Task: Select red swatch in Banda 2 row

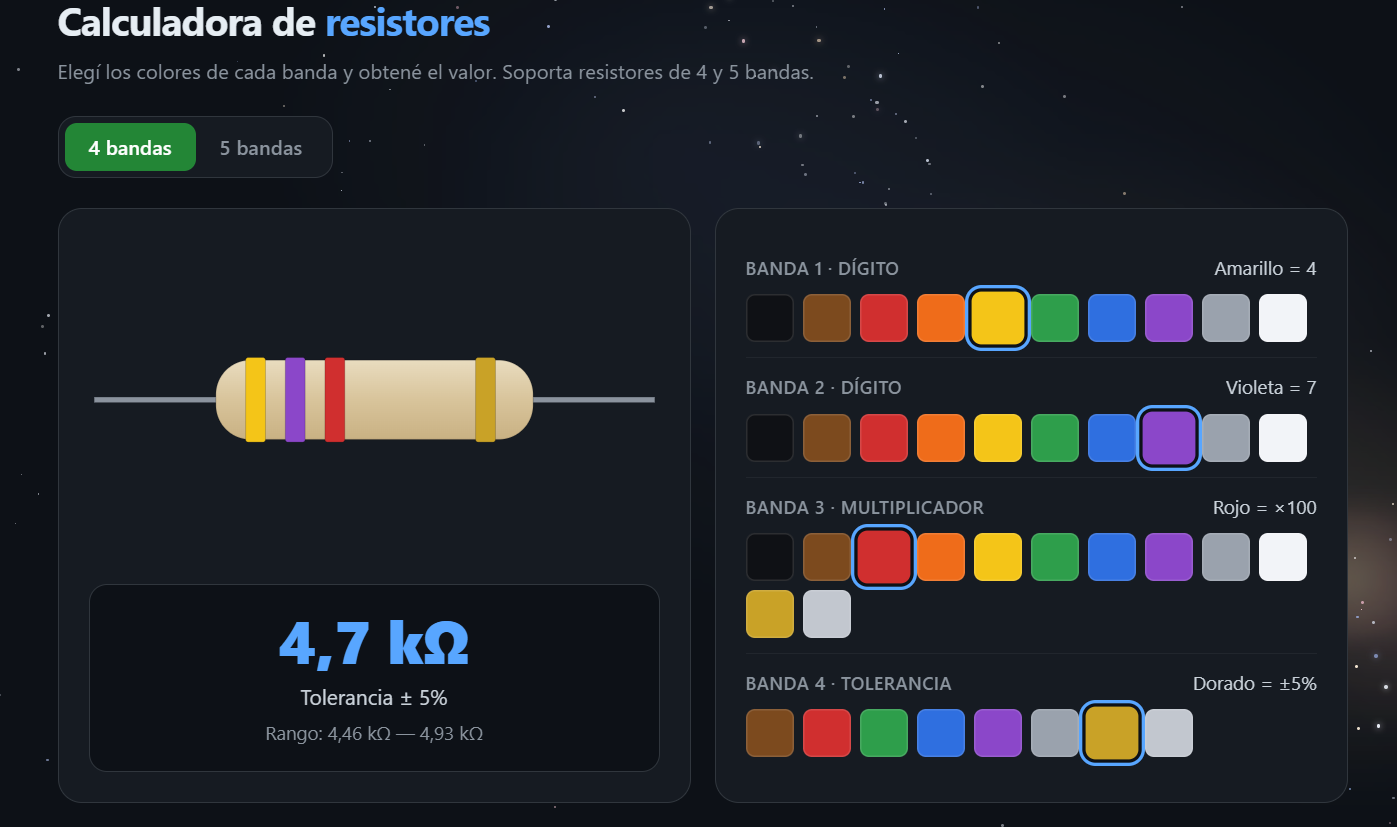Action: pos(884,438)
